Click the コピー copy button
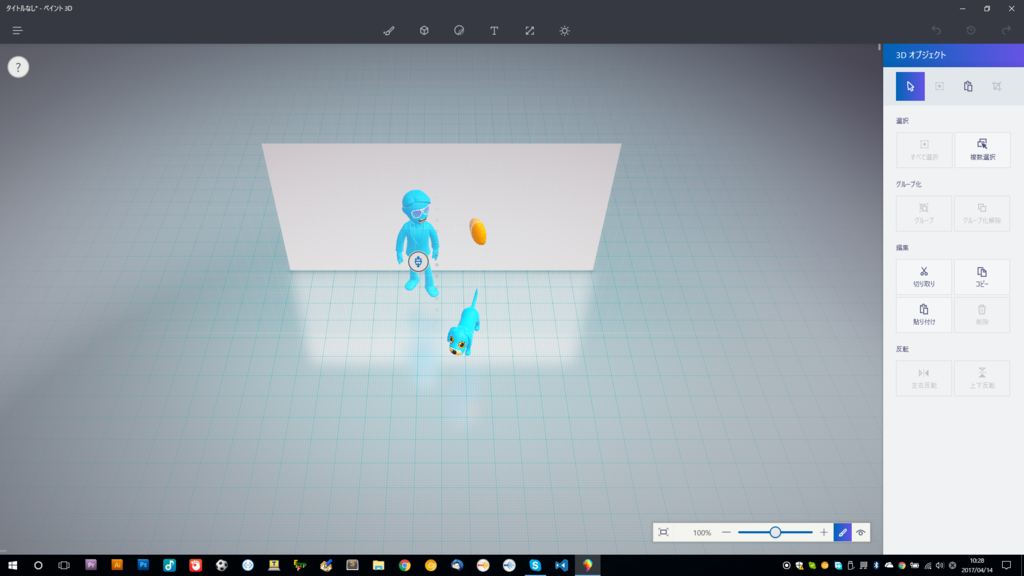Screen dimensions: 1024x576 tap(982, 277)
